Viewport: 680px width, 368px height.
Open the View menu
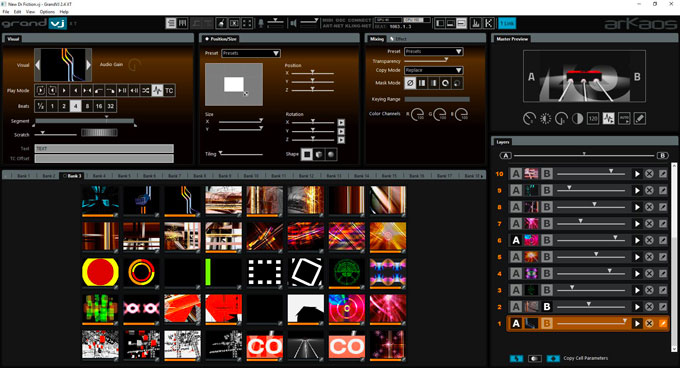coord(30,12)
